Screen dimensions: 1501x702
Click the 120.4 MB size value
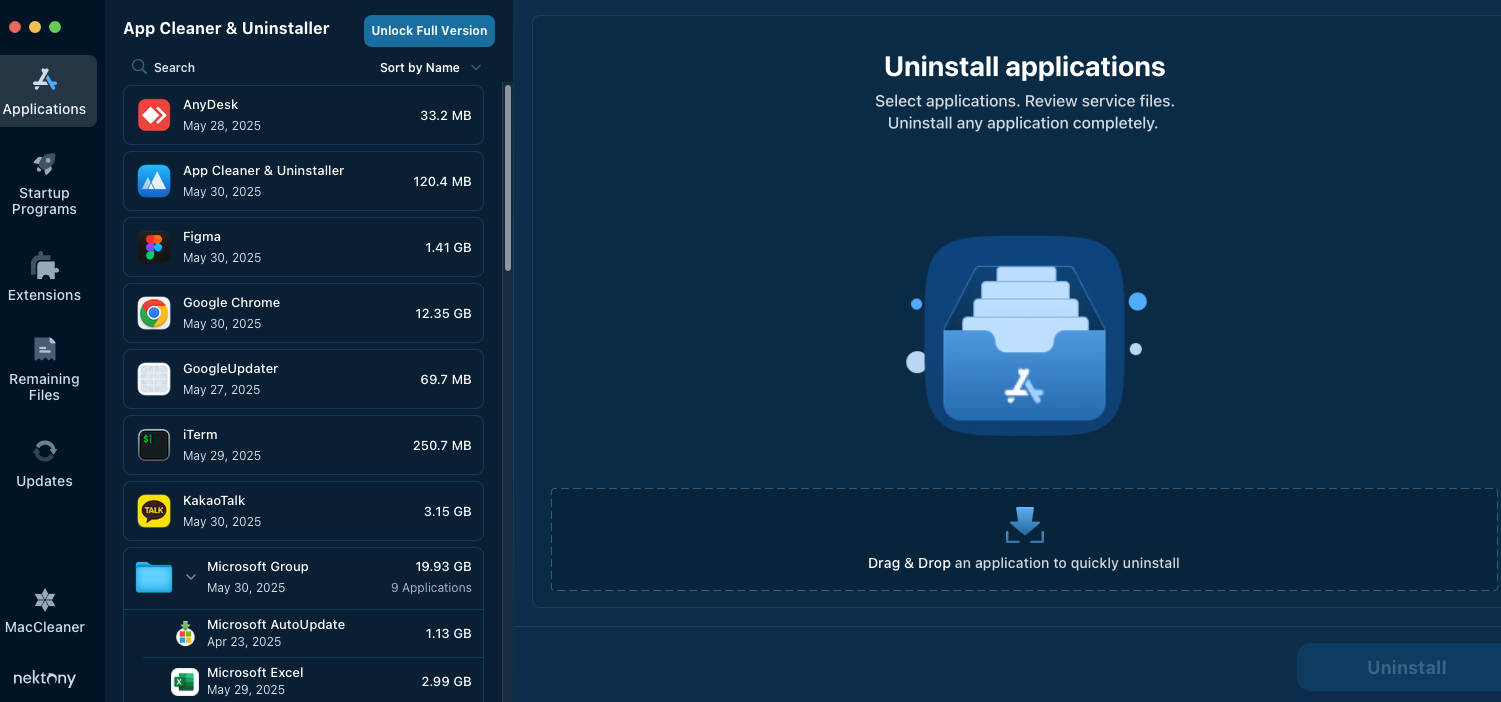click(442, 182)
